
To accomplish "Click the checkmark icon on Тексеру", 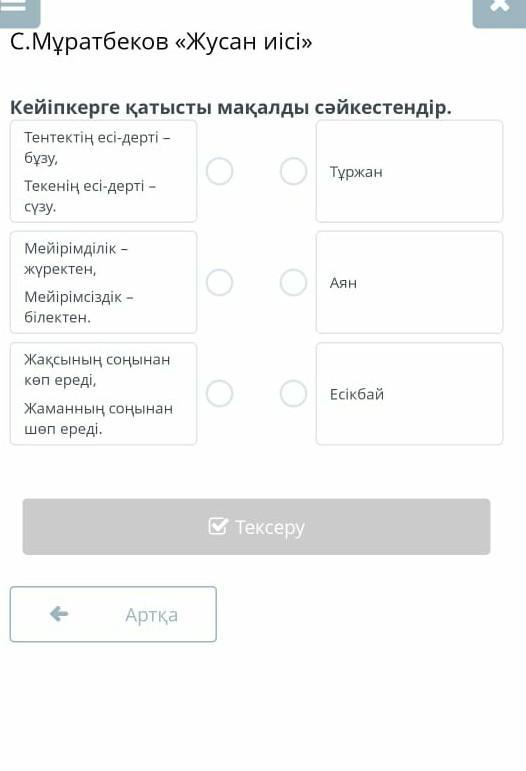I will pos(218,526).
